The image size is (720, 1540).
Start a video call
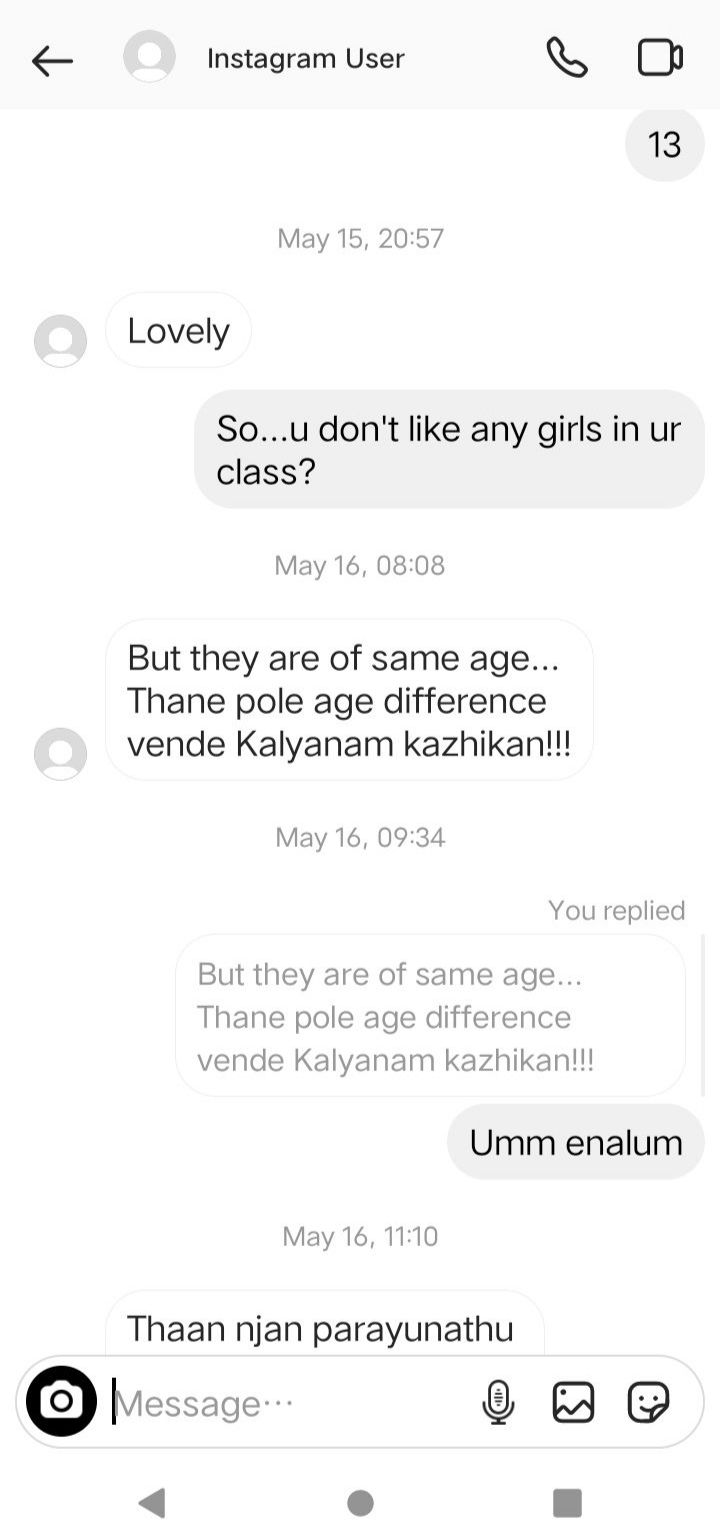pos(660,58)
